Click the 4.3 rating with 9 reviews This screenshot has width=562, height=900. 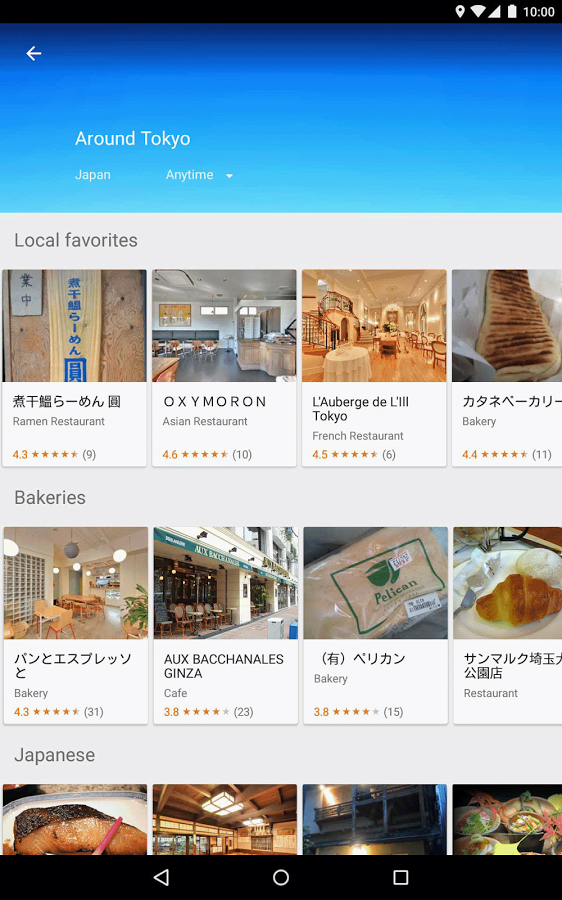point(54,455)
